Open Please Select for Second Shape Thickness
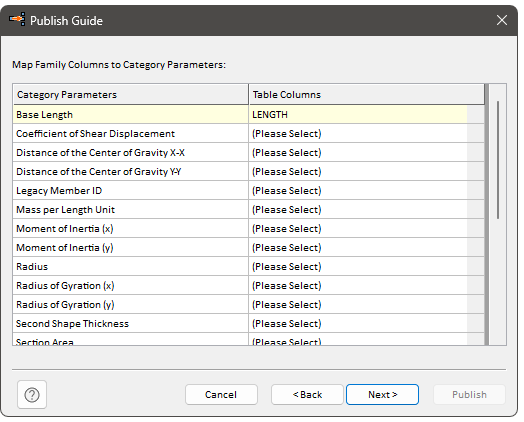Viewport: 524px width, 422px height. point(366,324)
